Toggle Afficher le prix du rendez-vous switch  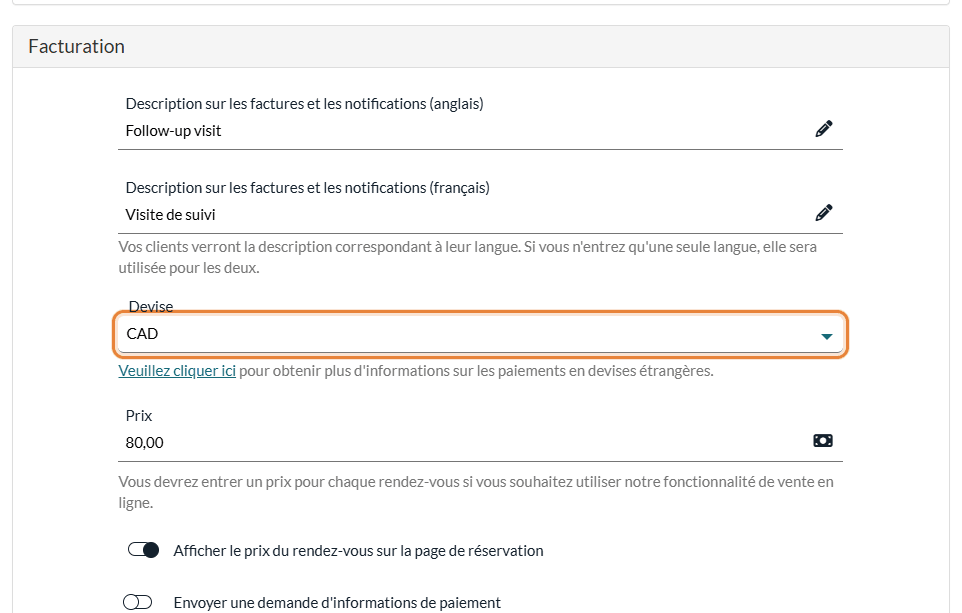[144, 550]
